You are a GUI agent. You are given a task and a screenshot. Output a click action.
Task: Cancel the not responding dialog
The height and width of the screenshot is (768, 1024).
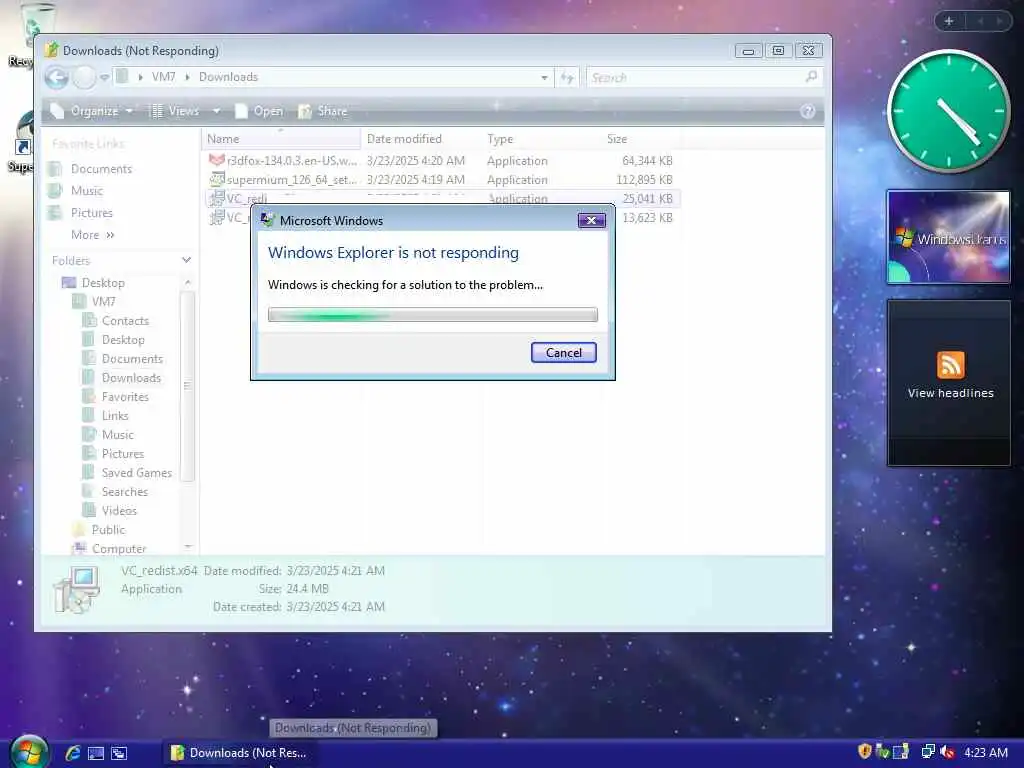[x=563, y=353]
